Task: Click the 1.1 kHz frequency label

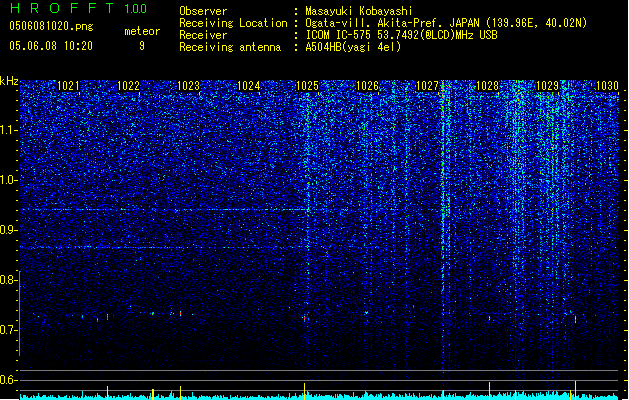Action: pyautogui.click(x=8, y=130)
